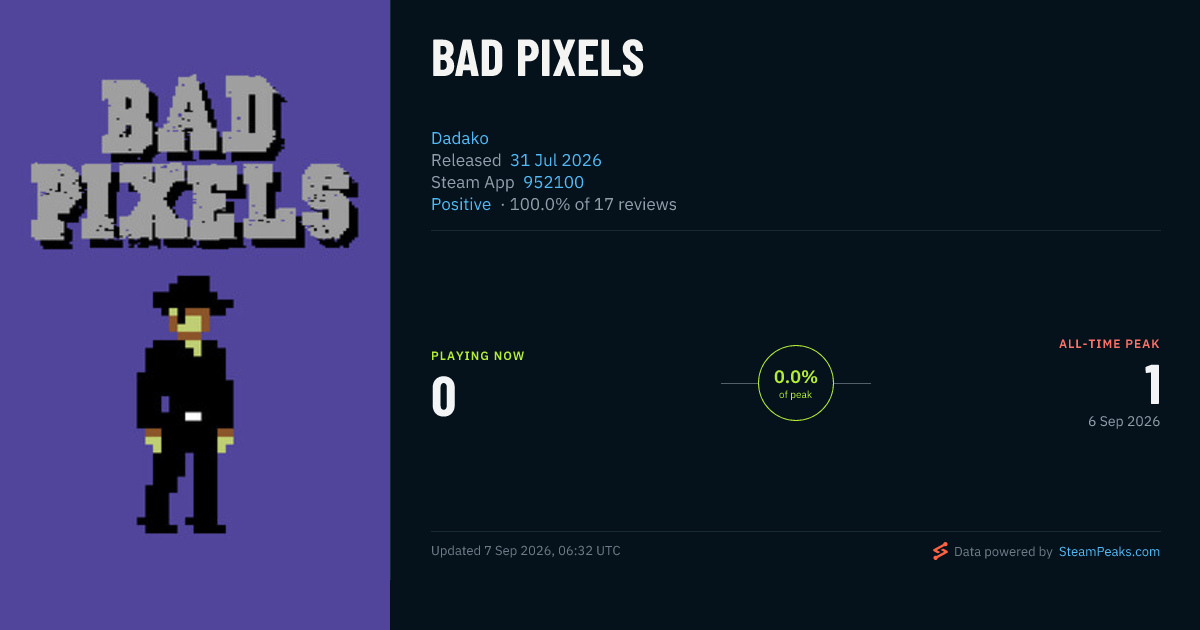Click the Data powered by text
This screenshot has width=1200, height=630.
(1003, 551)
